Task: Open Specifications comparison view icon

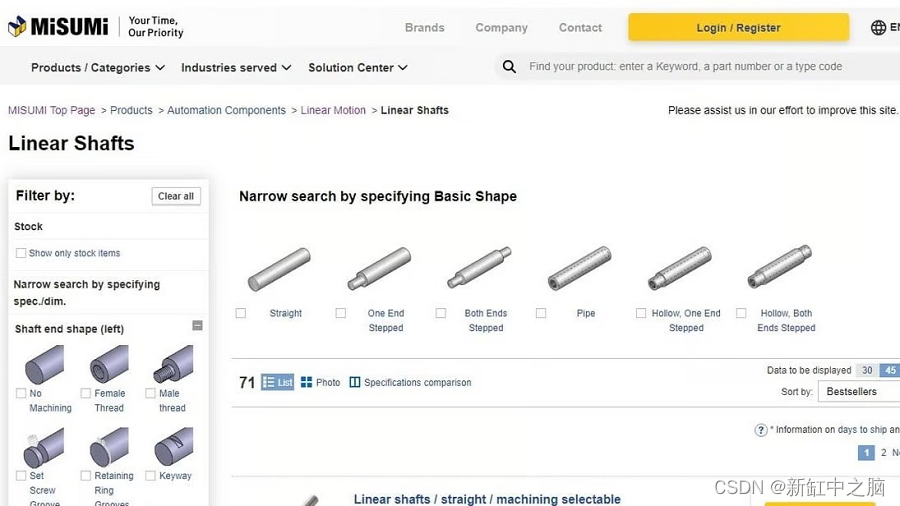Action: click(354, 382)
